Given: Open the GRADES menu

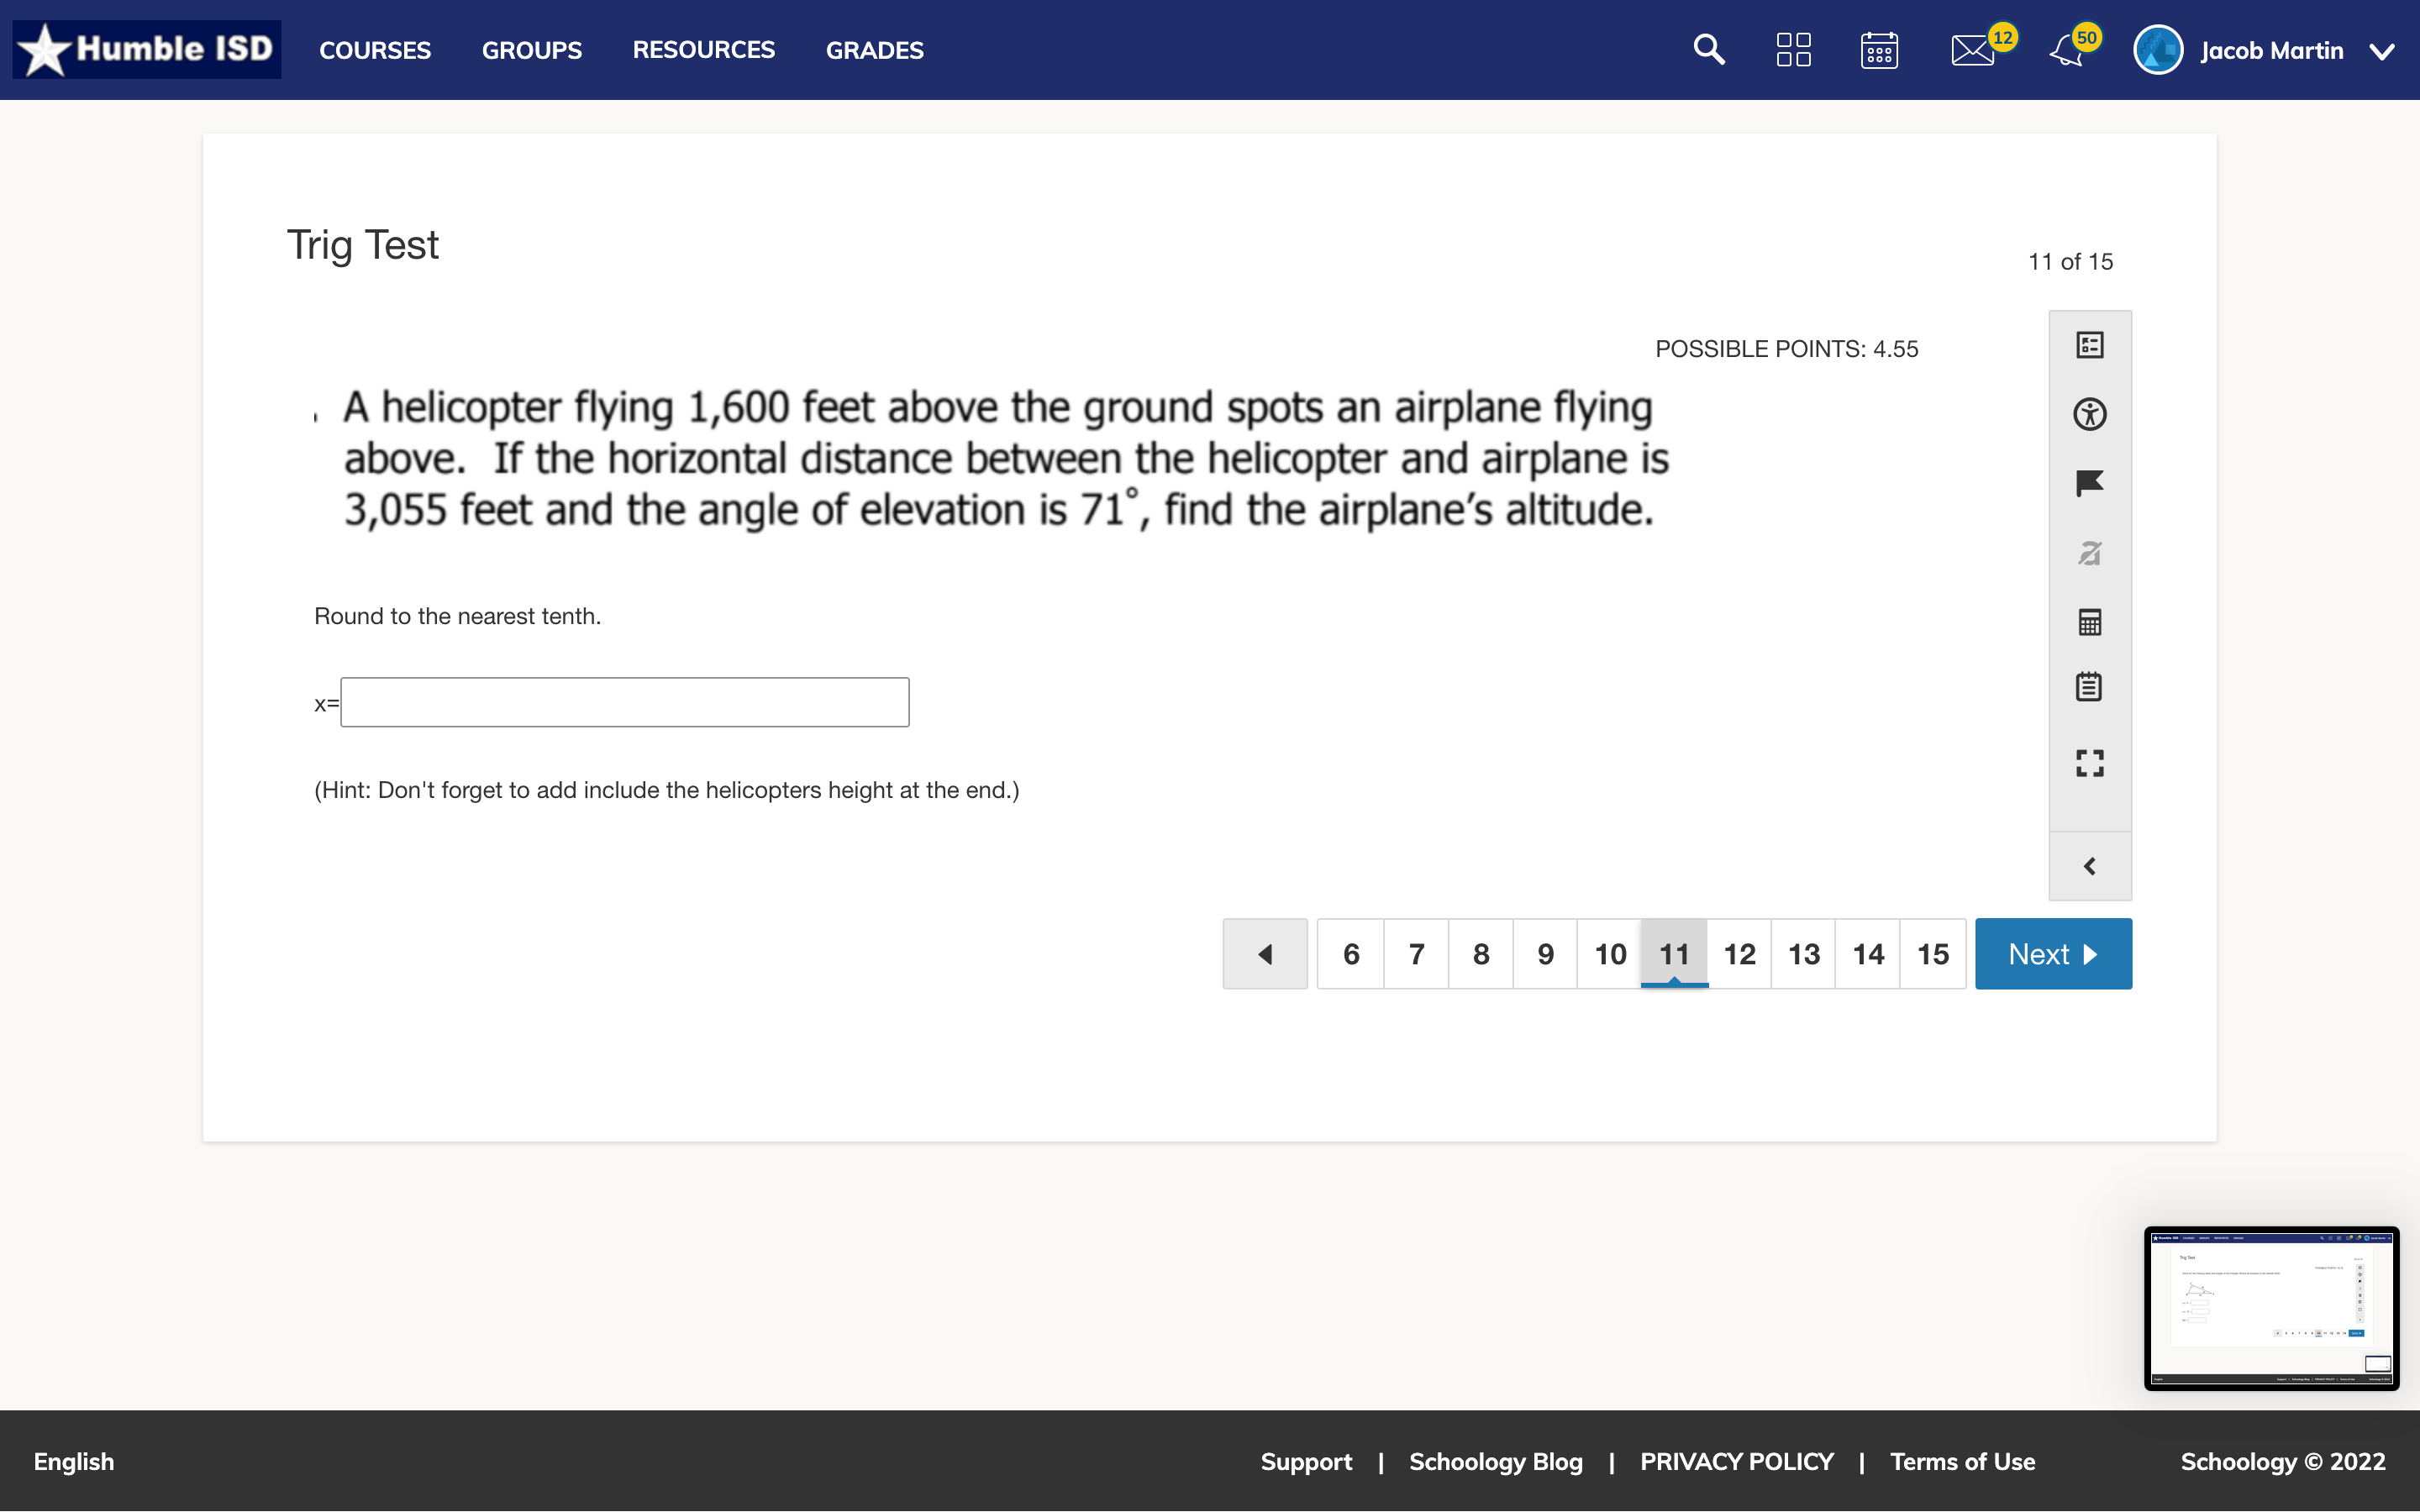Looking at the screenshot, I should pos(874,50).
